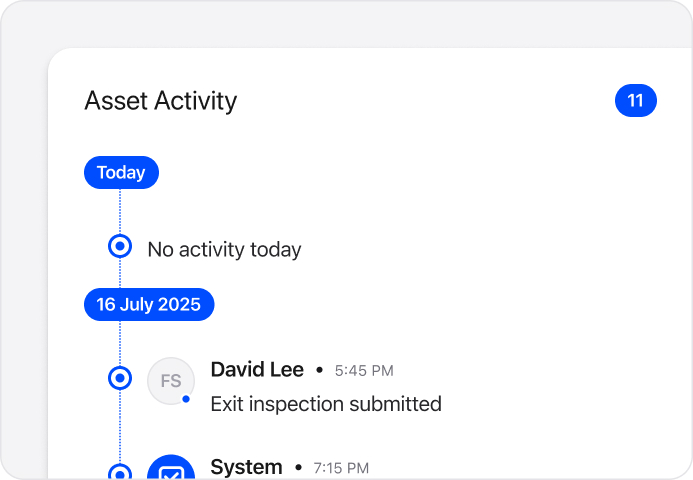The height and width of the screenshot is (480, 693).
Task: Select the 16 July 2025 date pill
Action: pos(149,304)
